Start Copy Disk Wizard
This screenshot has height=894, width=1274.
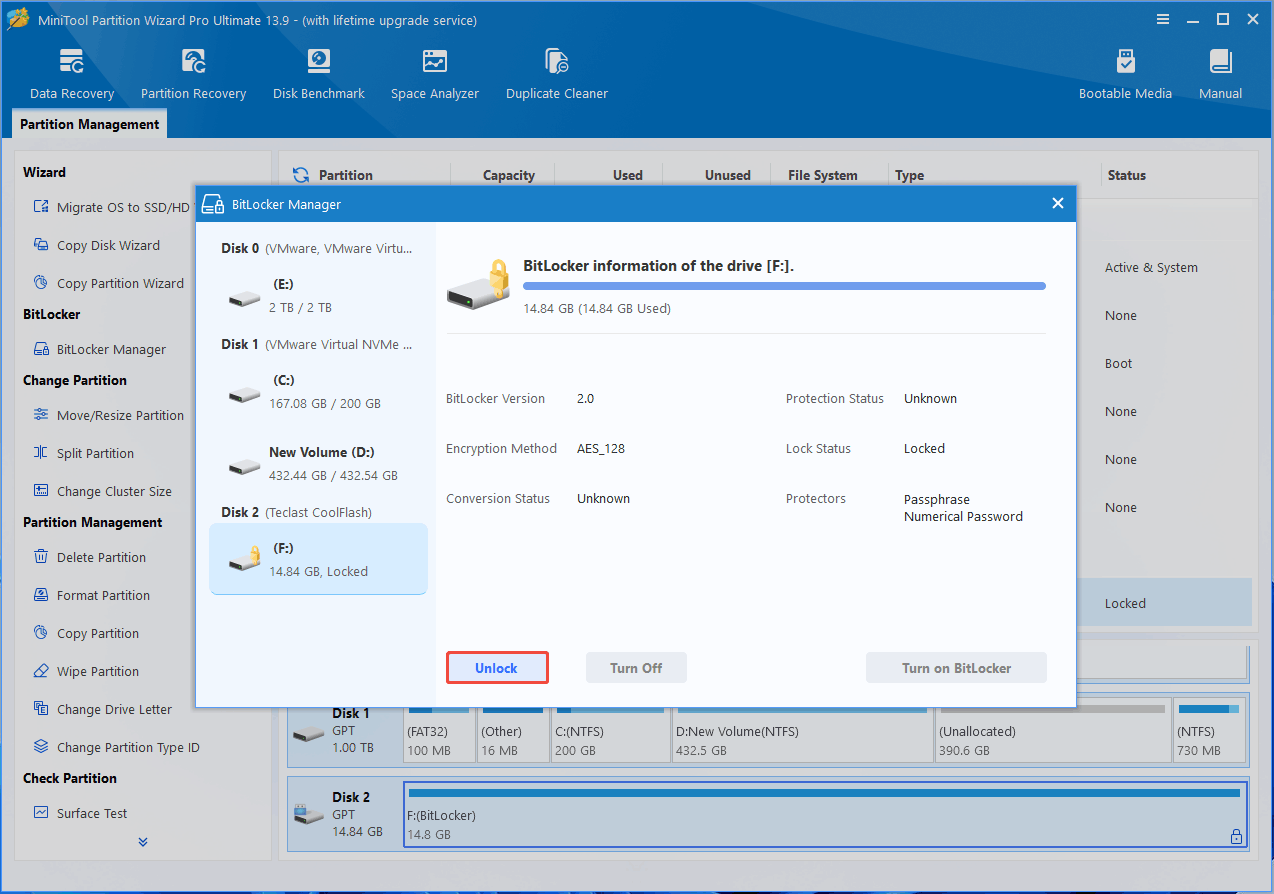coord(96,245)
